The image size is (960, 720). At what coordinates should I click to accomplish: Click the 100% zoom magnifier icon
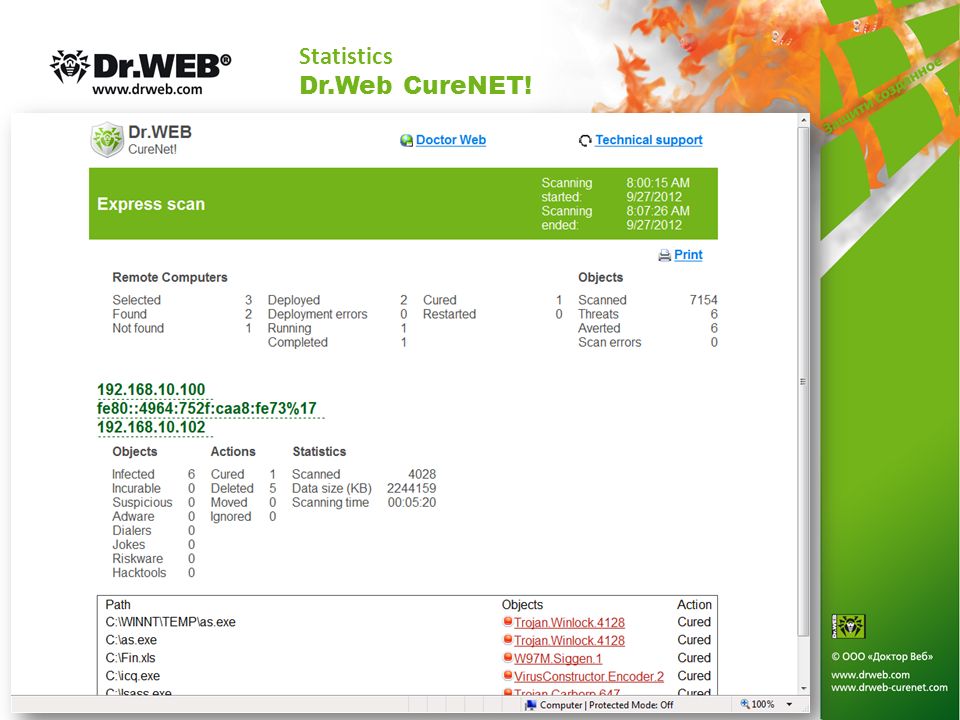pos(744,704)
